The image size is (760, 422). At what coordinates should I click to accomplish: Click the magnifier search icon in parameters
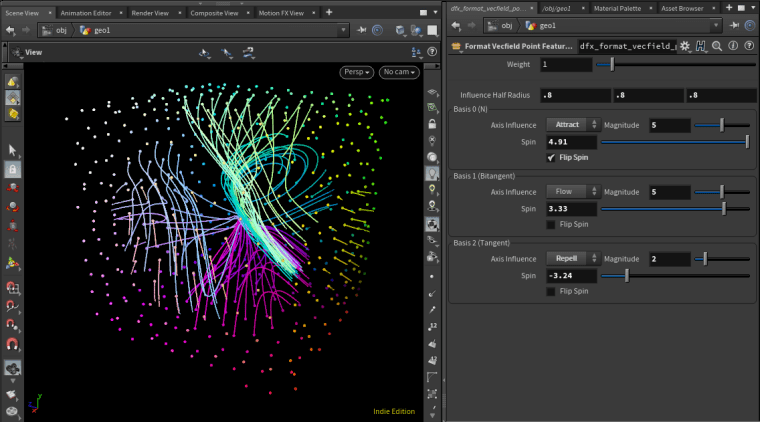click(x=717, y=46)
